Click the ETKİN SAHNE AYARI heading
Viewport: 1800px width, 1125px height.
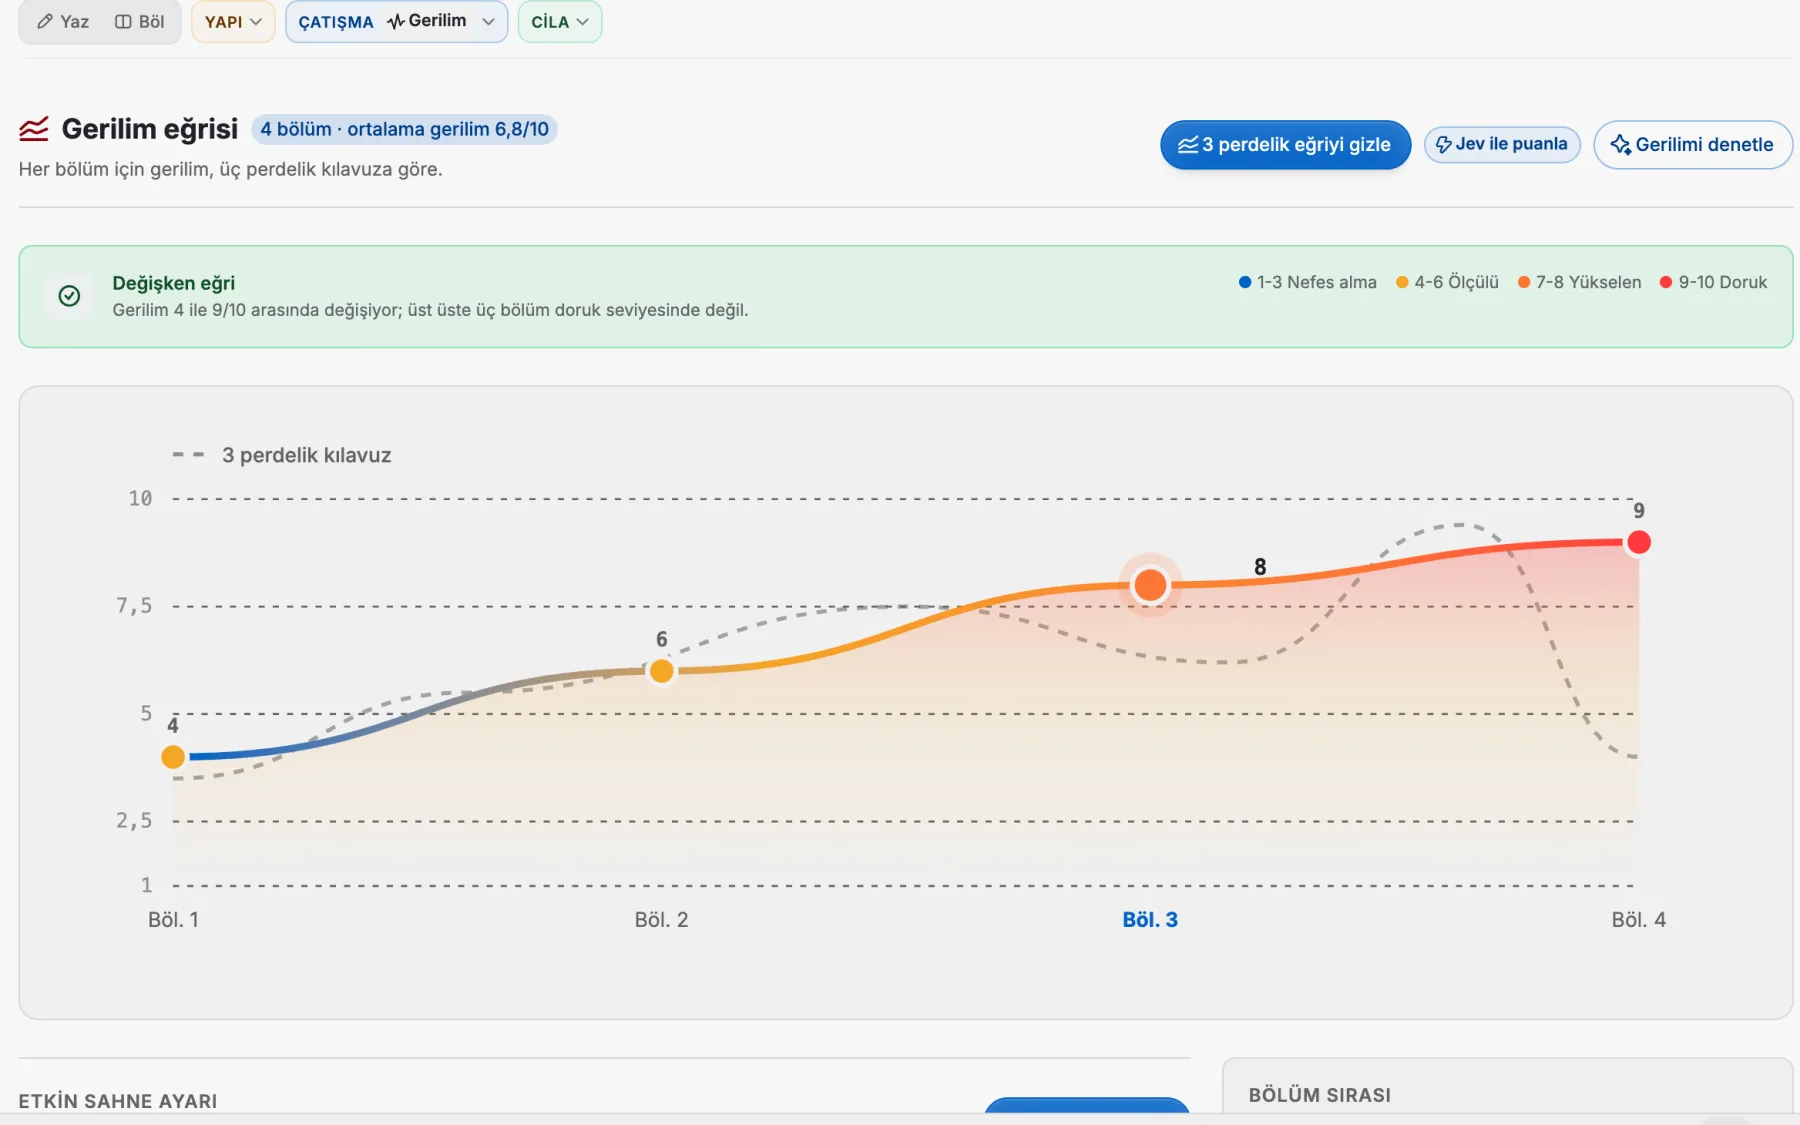click(x=118, y=1101)
